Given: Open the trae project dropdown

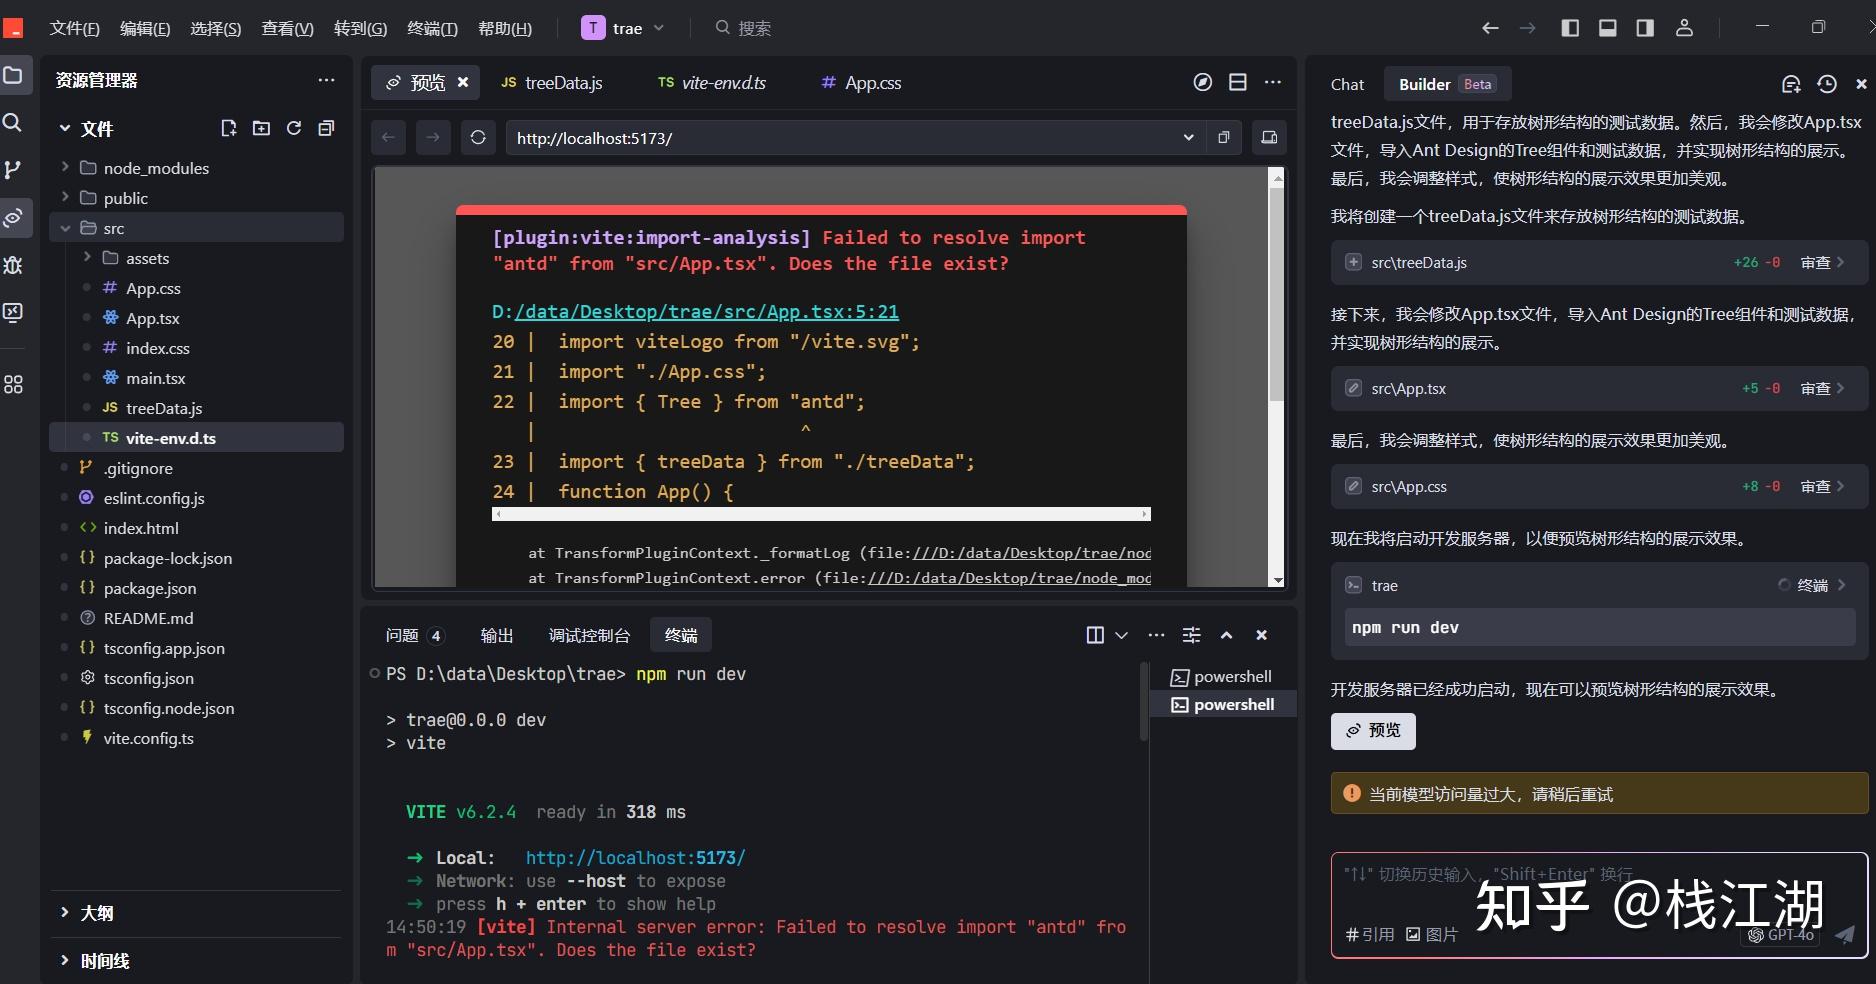Looking at the screenshot, I should click(x=624, y=28).
